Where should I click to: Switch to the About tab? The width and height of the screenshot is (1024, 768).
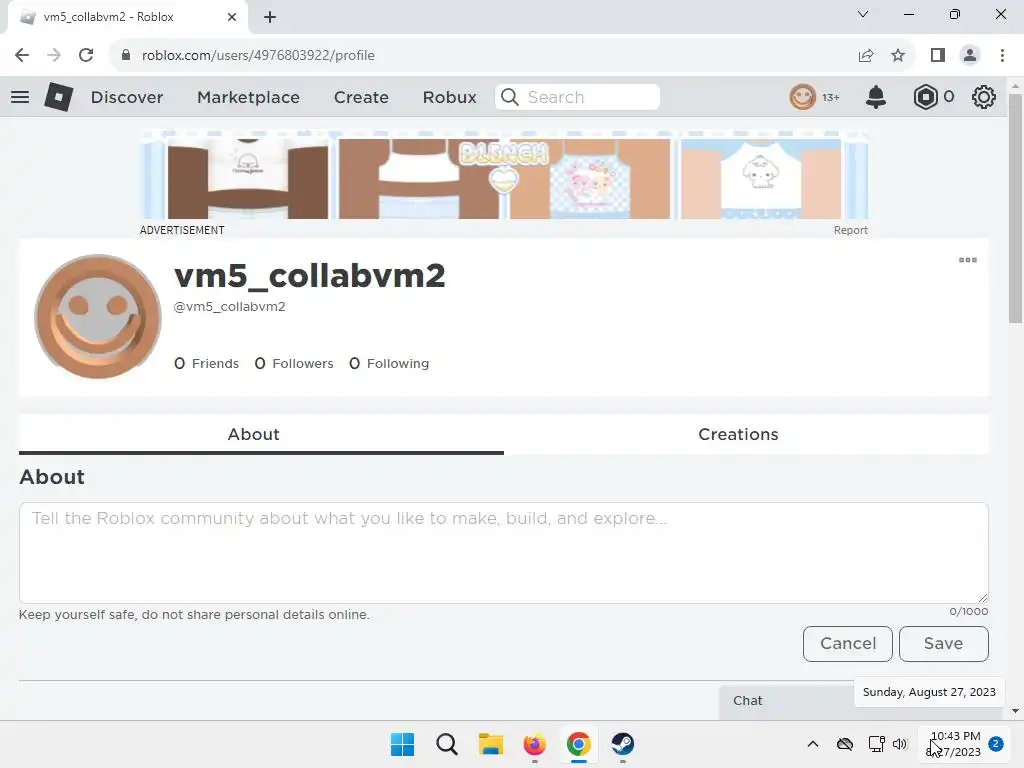[253, 434]
